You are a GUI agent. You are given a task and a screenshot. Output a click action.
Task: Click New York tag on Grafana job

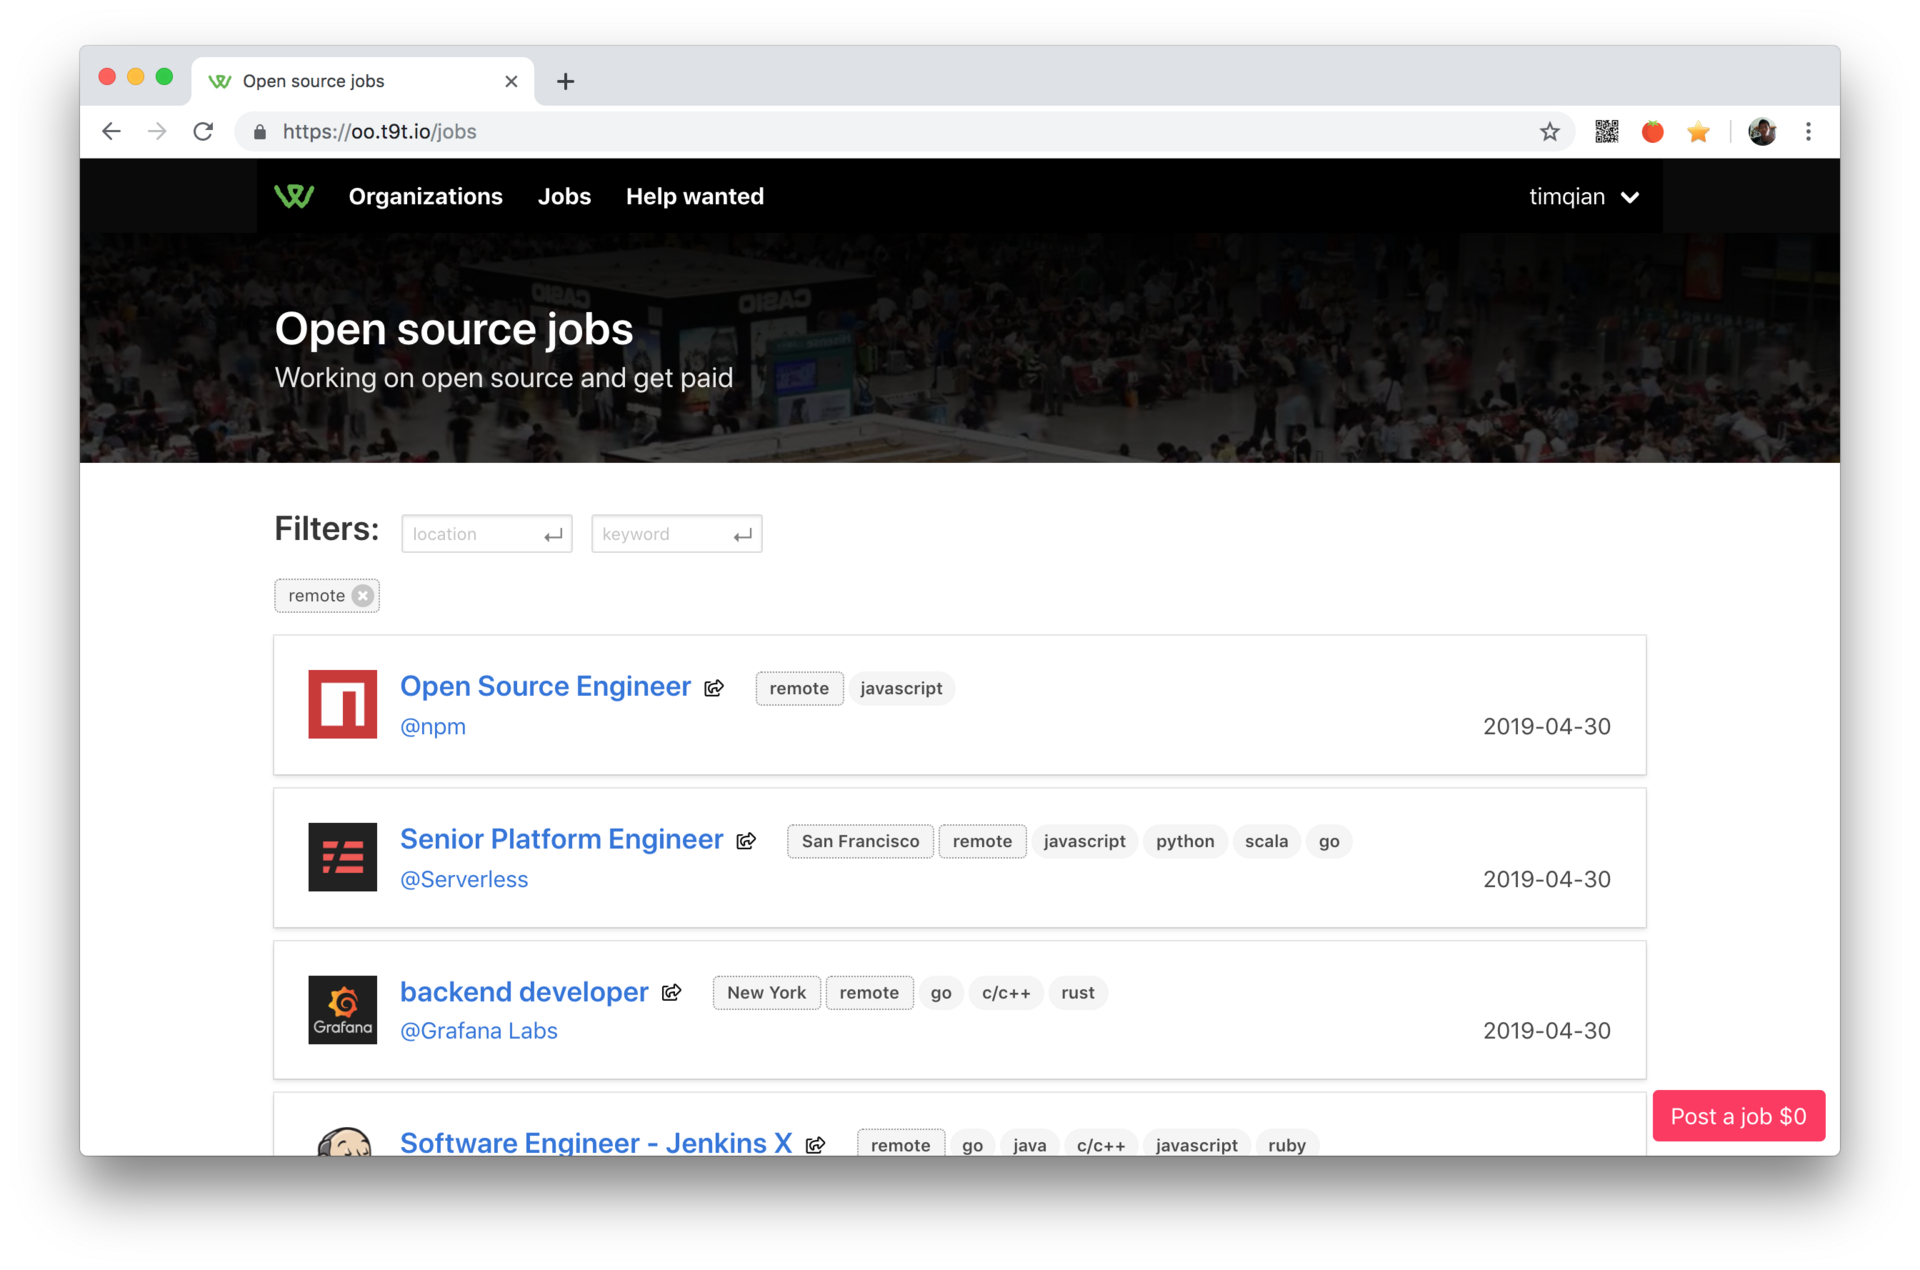coord(766,993)
